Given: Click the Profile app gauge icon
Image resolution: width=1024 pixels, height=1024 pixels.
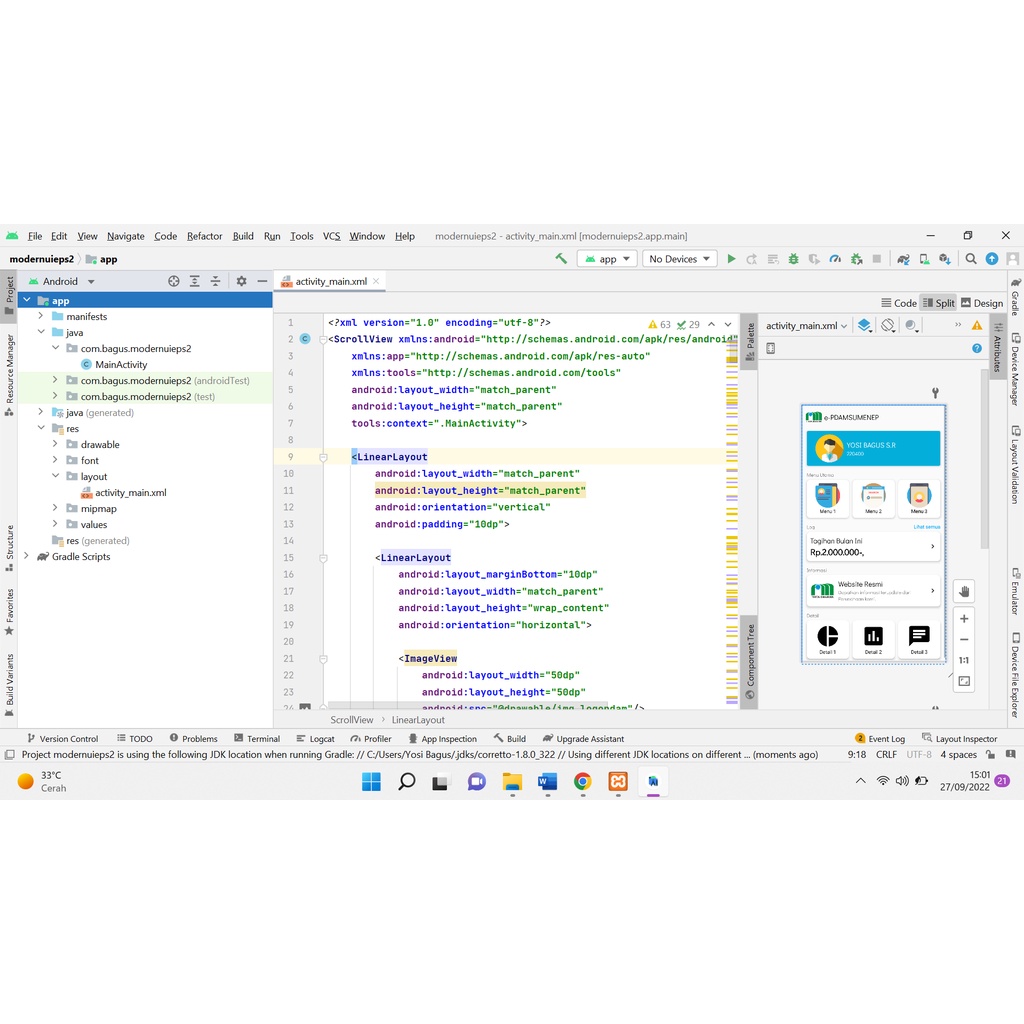Looking at the screenshot, I should point(835,259).
